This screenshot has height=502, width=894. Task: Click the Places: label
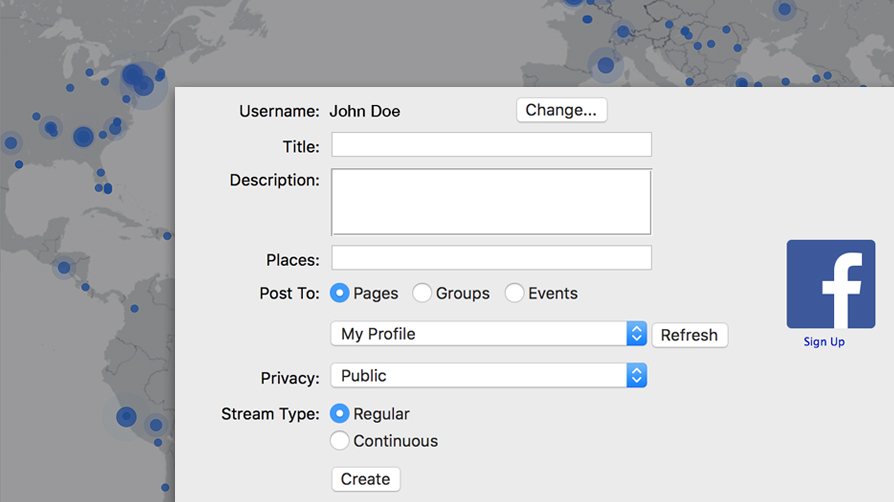[292, 260]
